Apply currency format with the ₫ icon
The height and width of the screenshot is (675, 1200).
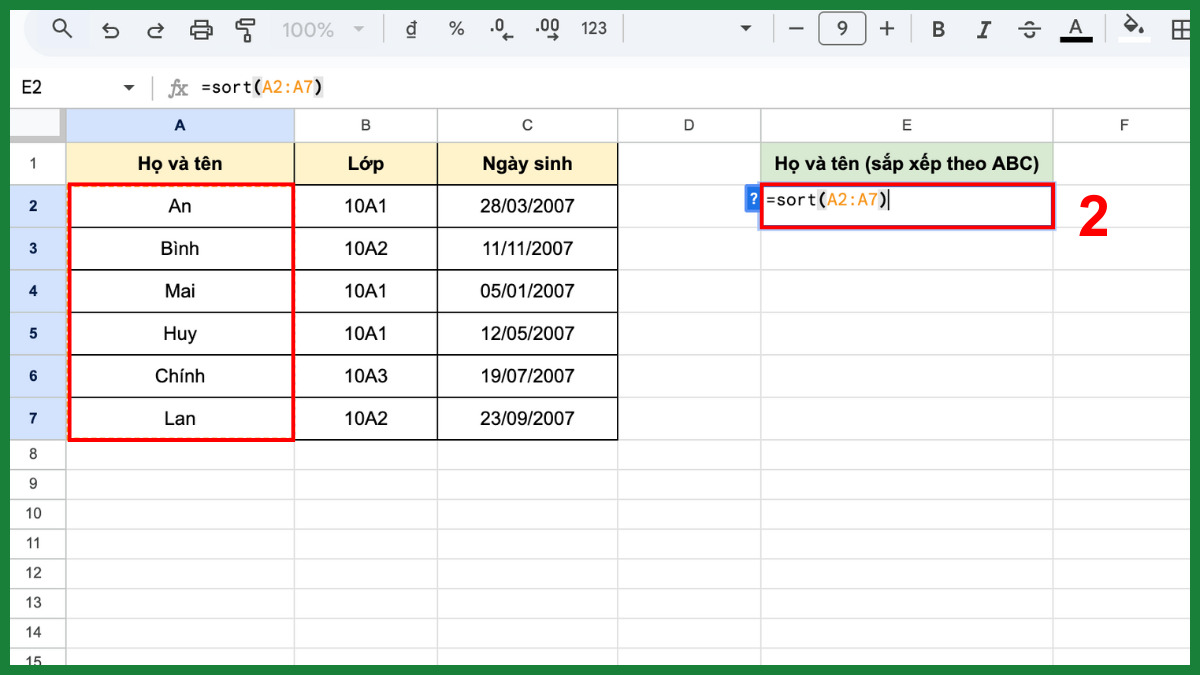411,29
